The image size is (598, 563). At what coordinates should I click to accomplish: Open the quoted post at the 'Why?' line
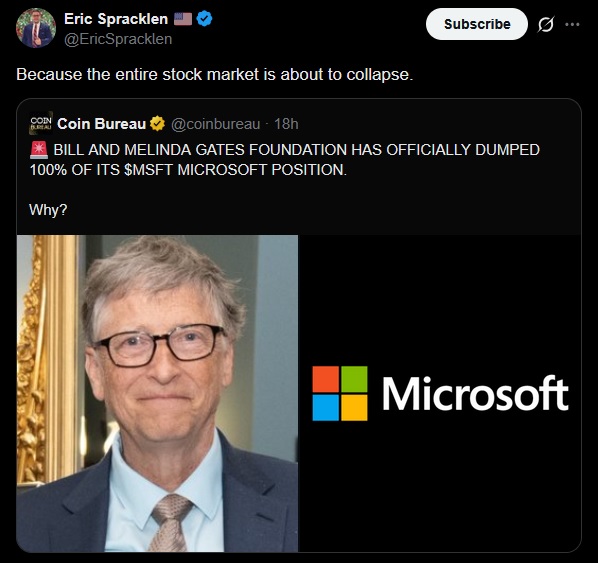pyautogui.click(x=48, y=210)
